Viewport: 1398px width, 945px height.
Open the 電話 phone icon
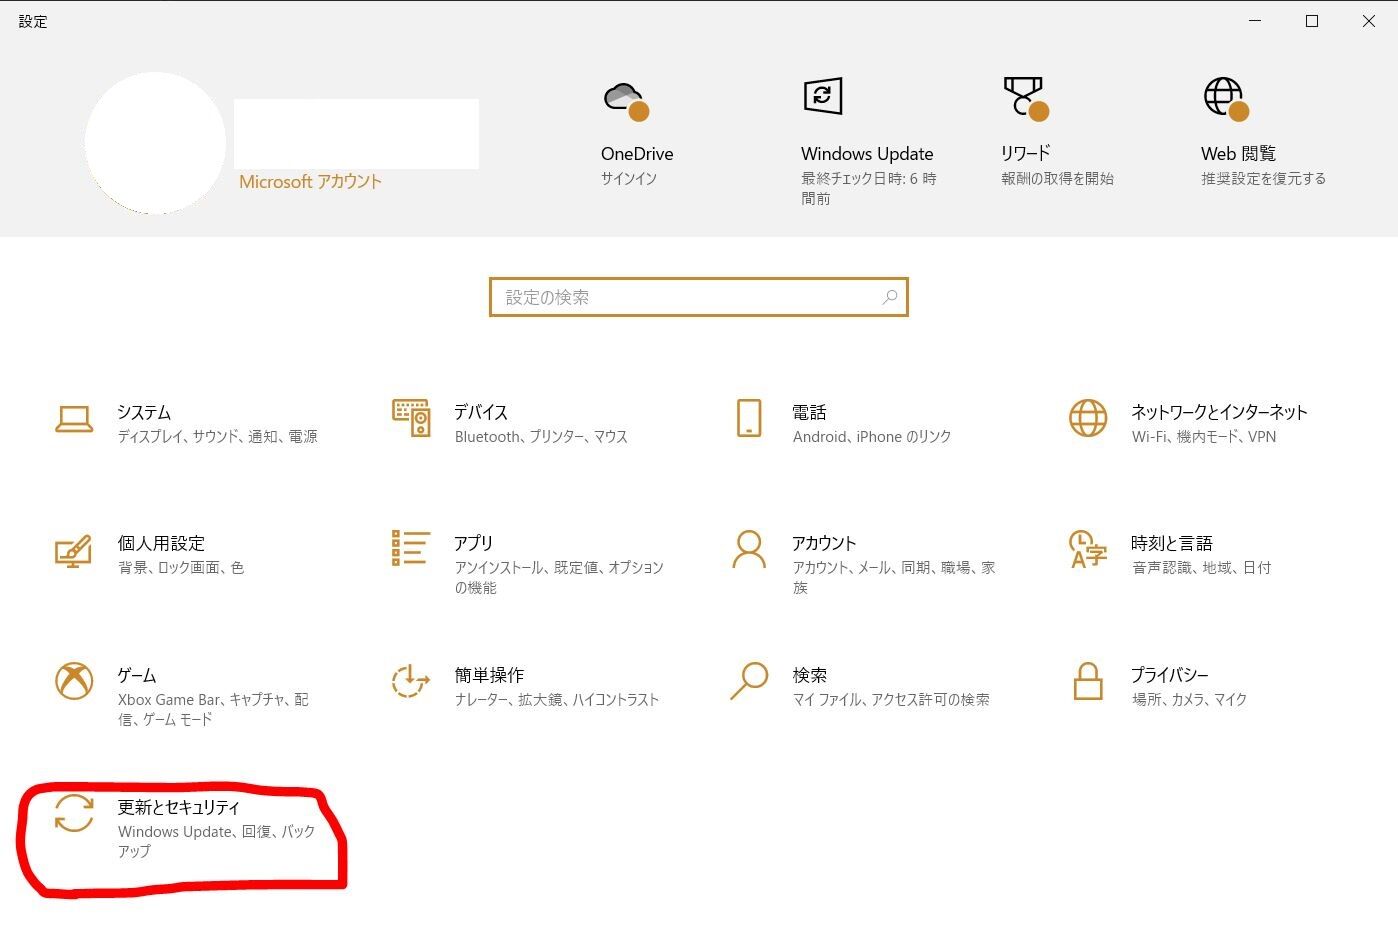(x=749, y=418)
